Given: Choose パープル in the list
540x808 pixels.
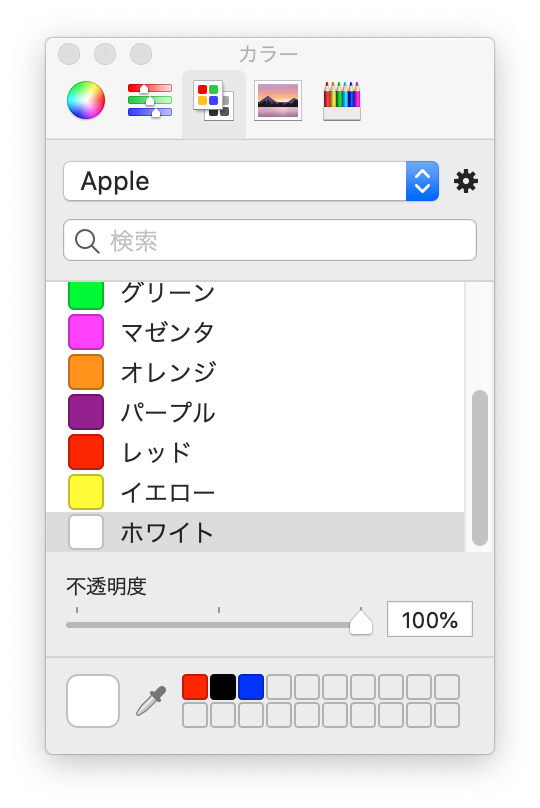Looking at the screenshot, I should [x=255, y=412].
